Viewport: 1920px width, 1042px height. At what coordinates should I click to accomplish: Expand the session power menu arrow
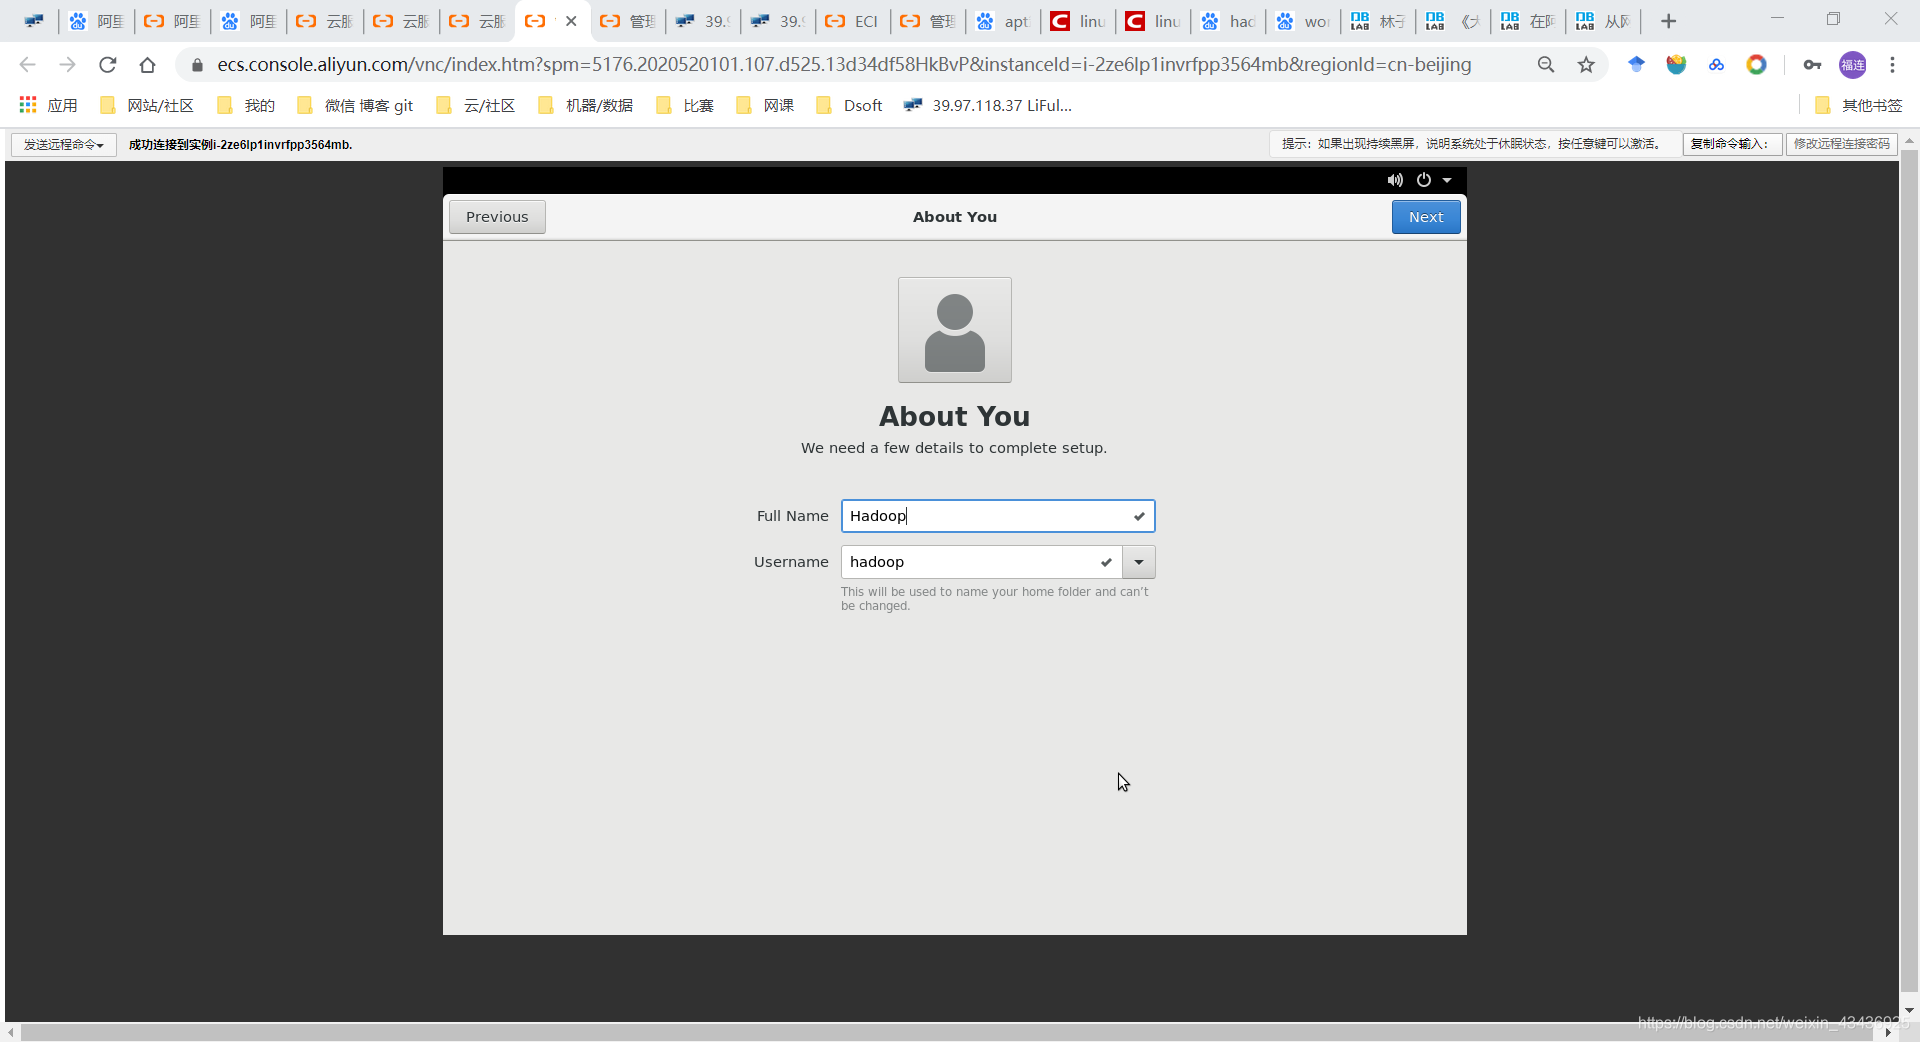1448,180
